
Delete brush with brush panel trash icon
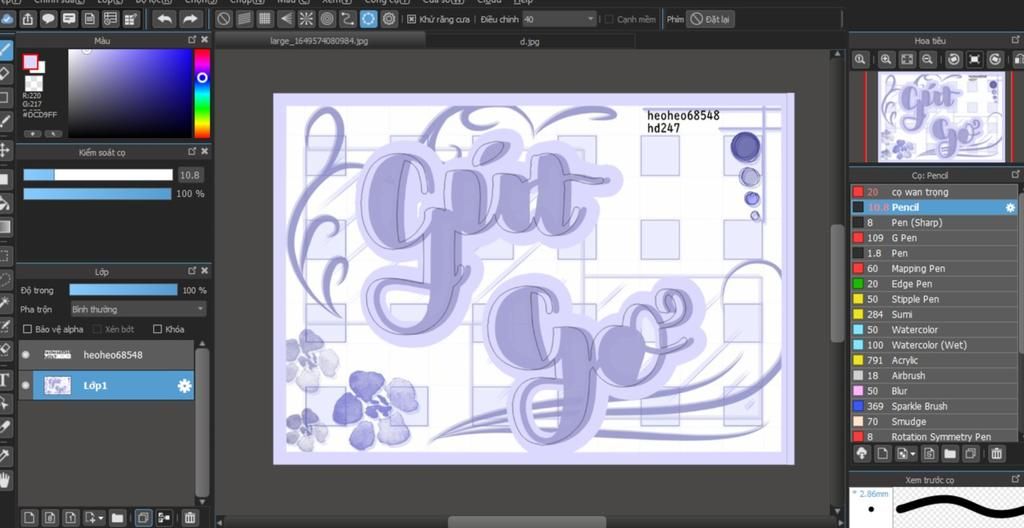996,453
